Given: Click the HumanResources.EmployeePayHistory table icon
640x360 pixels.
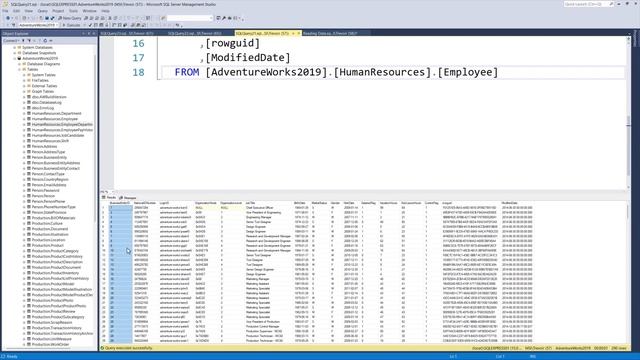Looking at the screenshot, I should pos(29,130).
